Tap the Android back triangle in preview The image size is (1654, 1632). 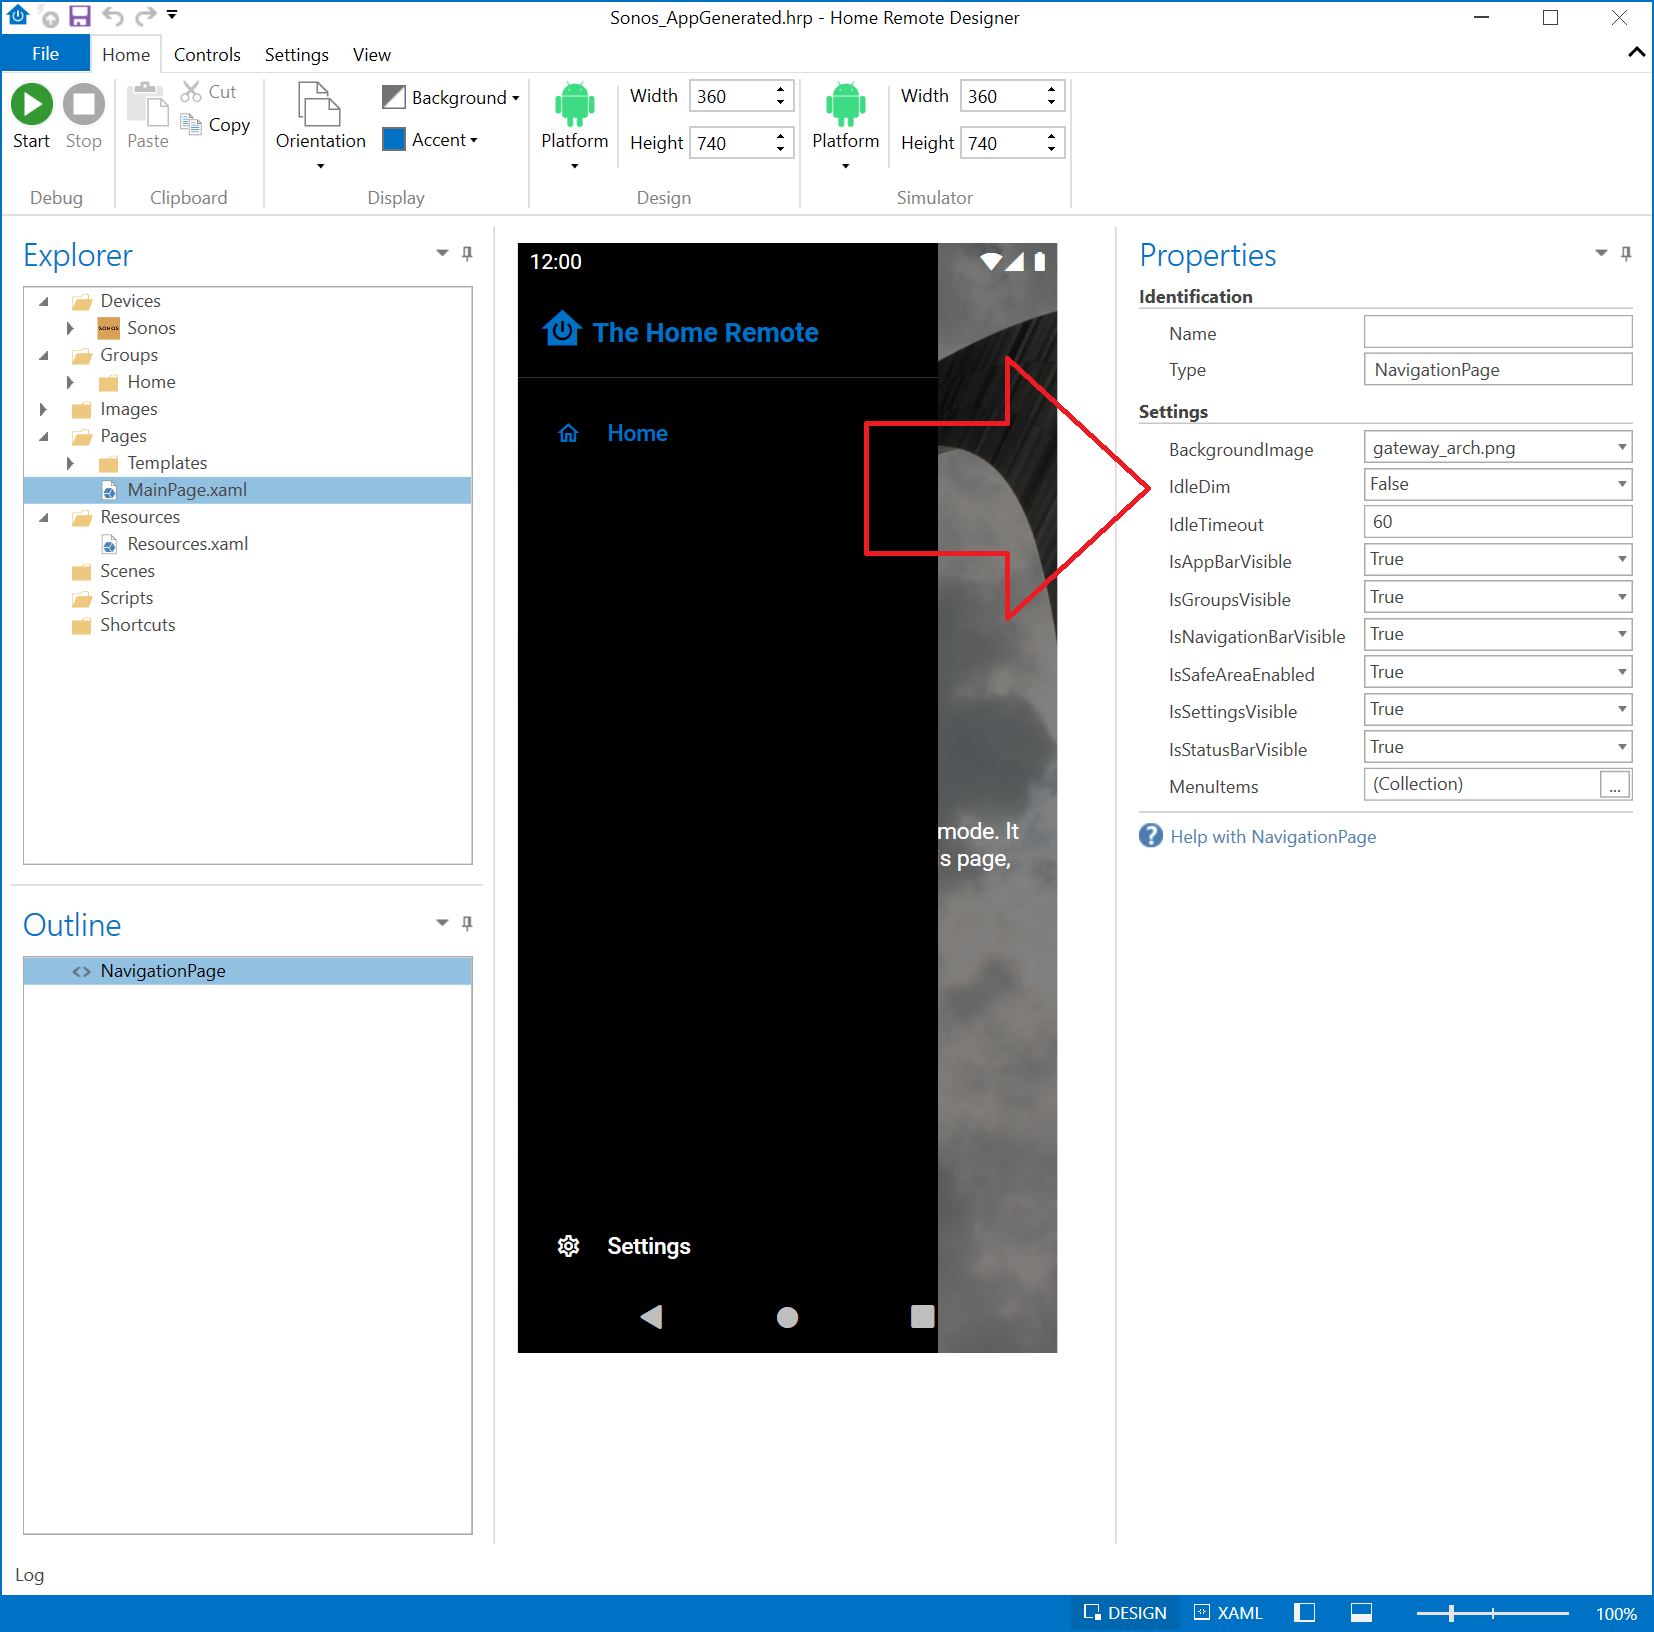652,1317
